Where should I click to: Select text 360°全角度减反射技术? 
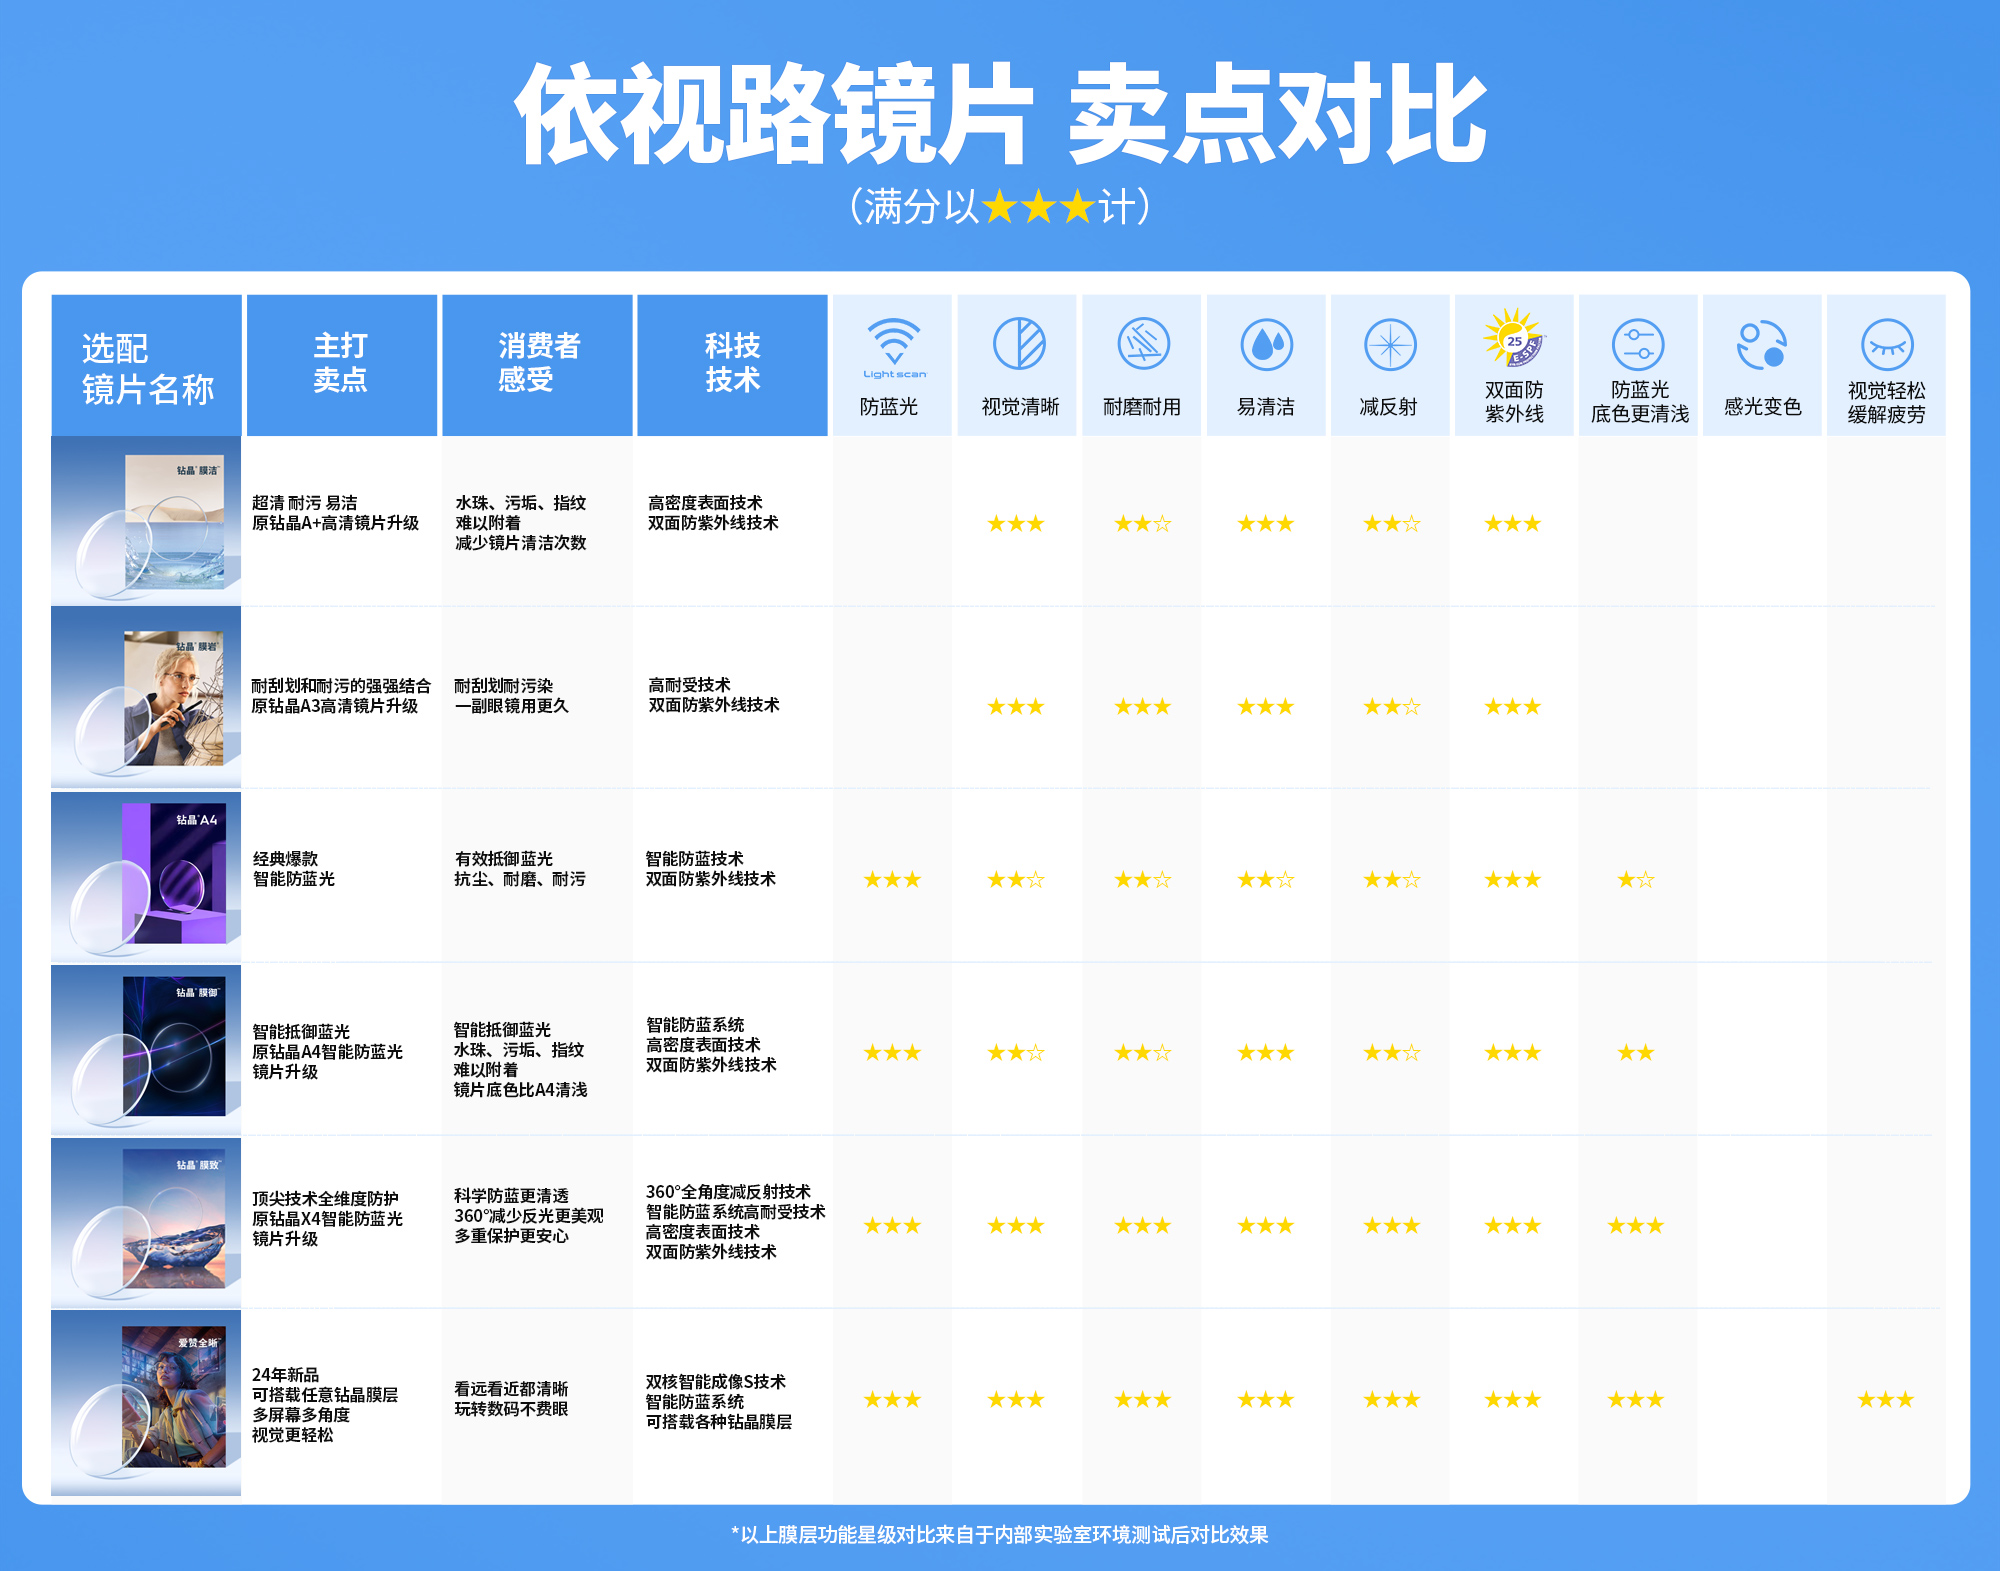(728, 1192)
